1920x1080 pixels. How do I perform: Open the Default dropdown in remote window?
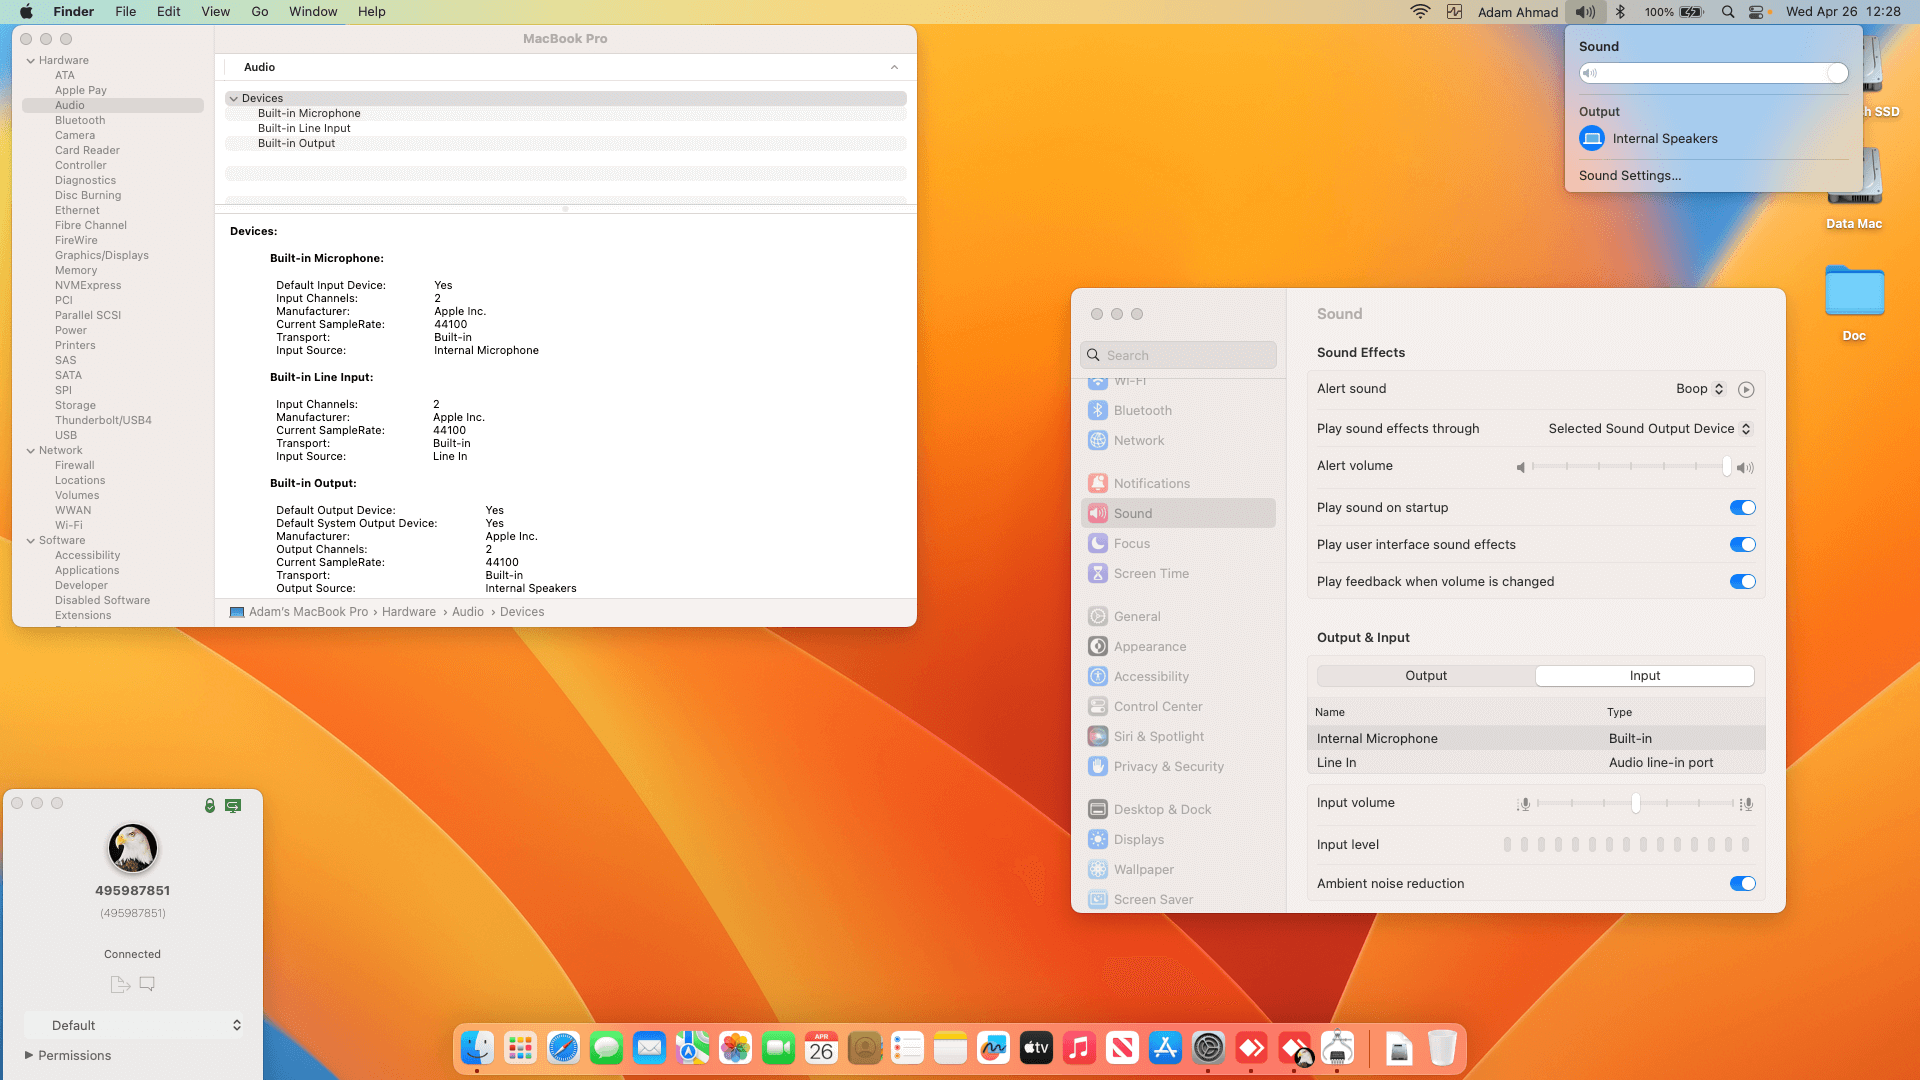(x=133, y=1026)
